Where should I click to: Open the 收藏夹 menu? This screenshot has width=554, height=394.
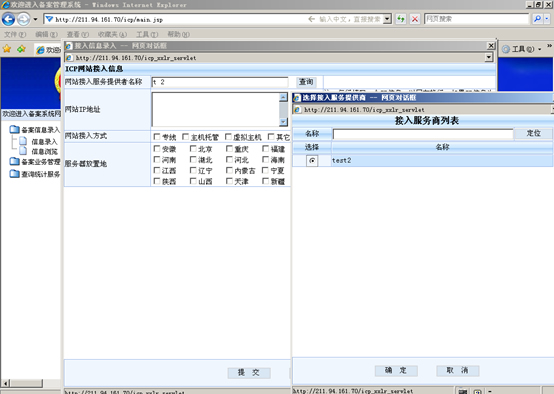click(112, 34)
